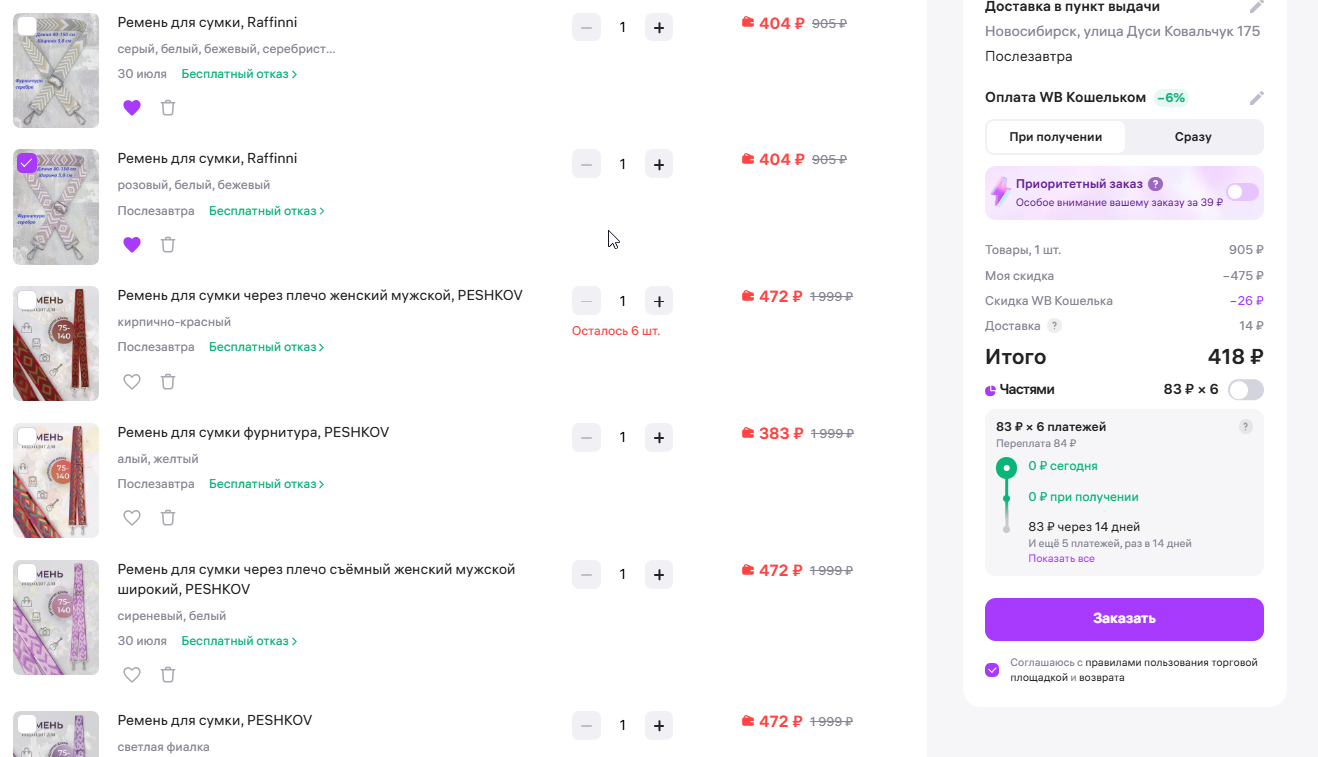
Task: Increase quantity of алый PESHKOV strap
Action: pyautogui.click(x=658, y=437)
